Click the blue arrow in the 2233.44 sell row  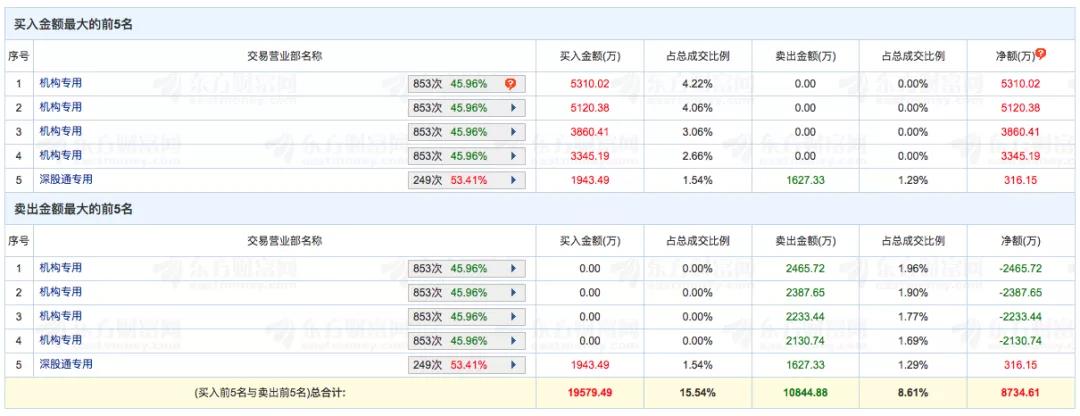pos(513,316)
